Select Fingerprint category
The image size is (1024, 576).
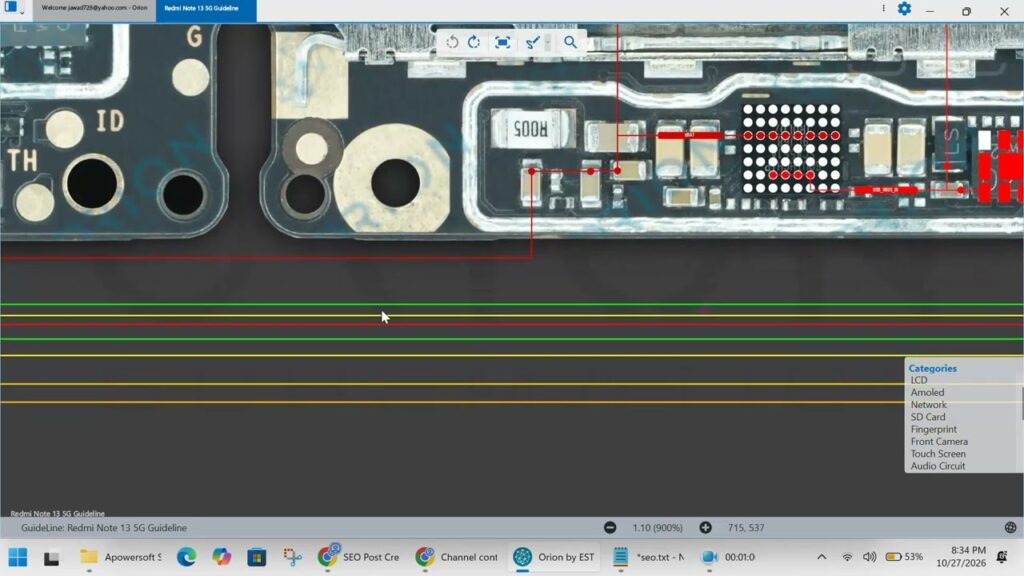tap(933, 429)
